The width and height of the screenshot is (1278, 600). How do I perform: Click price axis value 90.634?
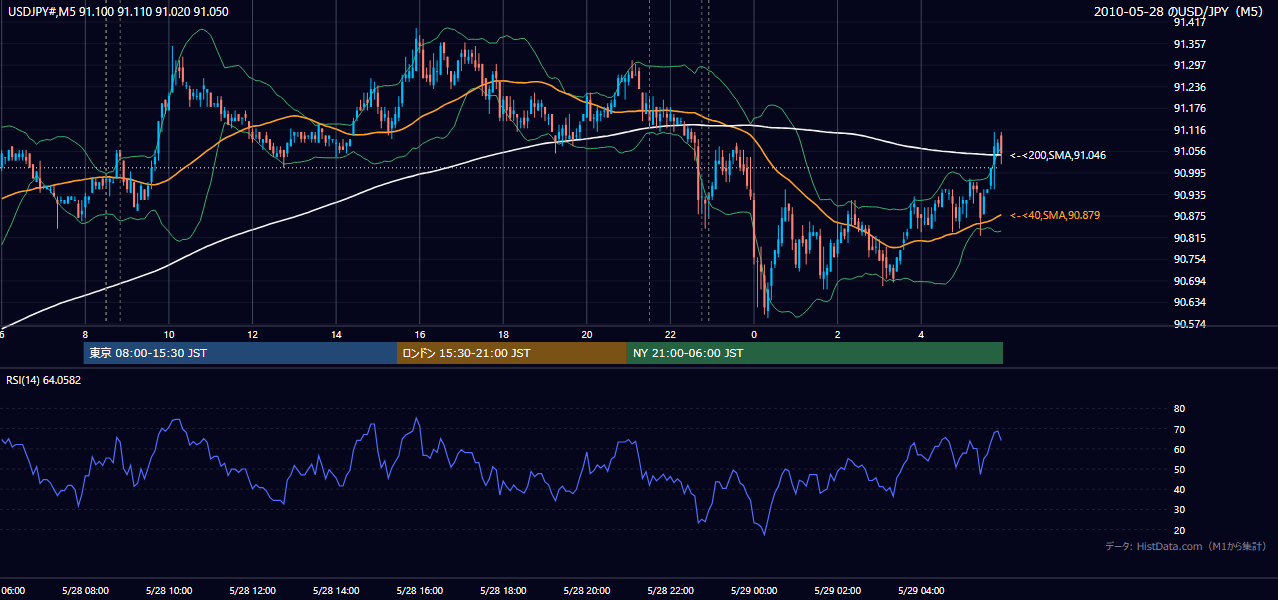click(x=1190, y=302)
